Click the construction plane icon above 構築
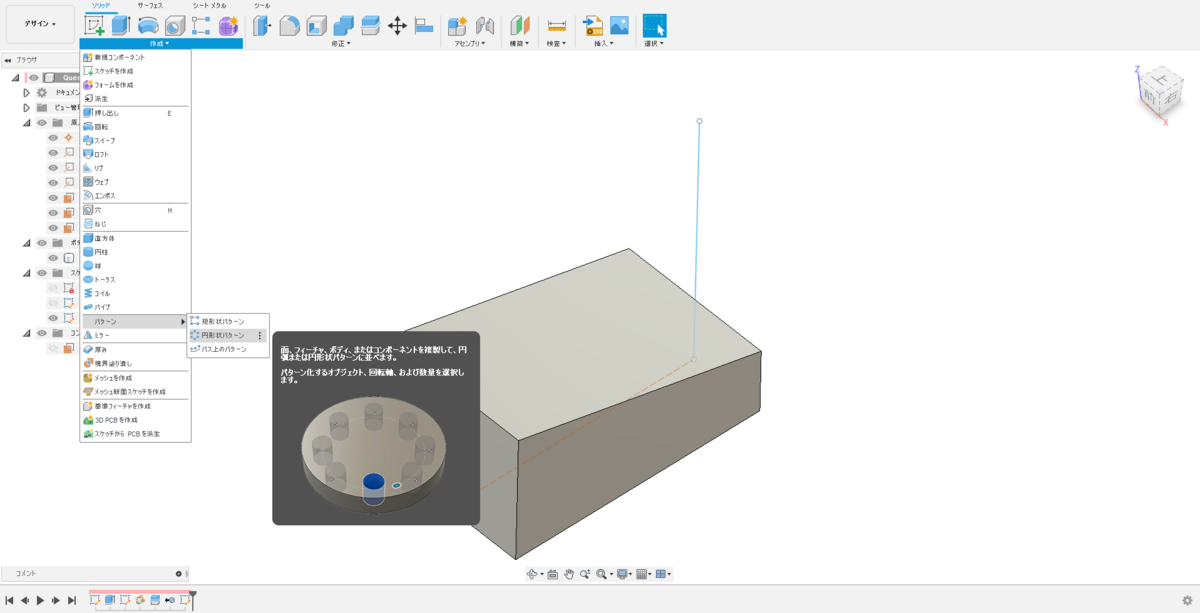The height and width of the screenshot is (613, 1200). pos(520,26)
